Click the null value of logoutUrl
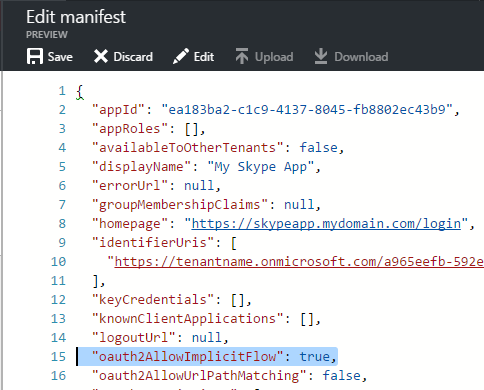Screen dimensions: 484x390 [207, 338]
